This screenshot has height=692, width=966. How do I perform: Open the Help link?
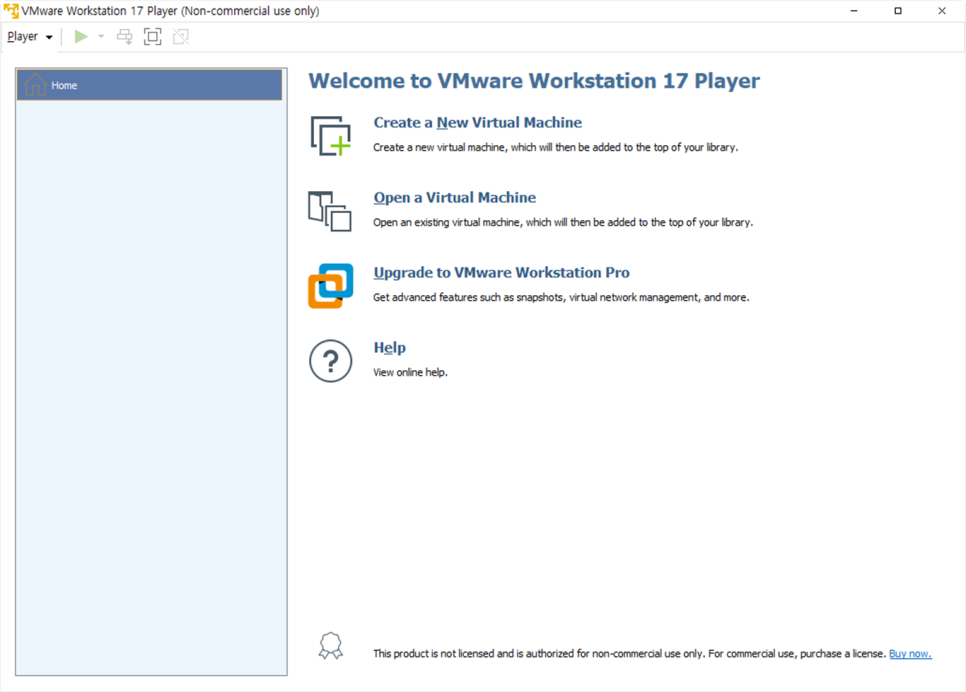389,348
